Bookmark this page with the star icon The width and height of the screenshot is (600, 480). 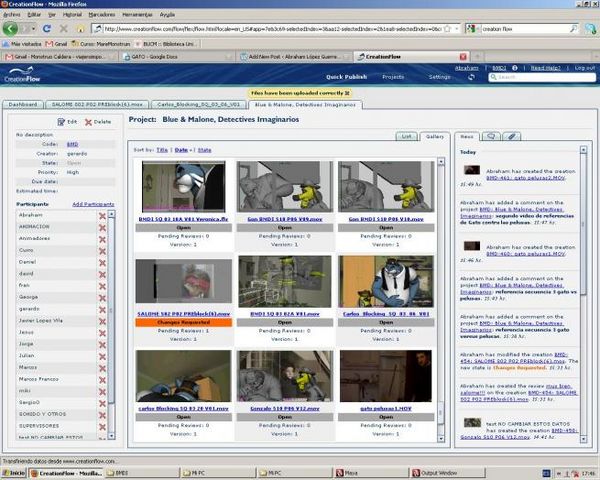[447, 29]
